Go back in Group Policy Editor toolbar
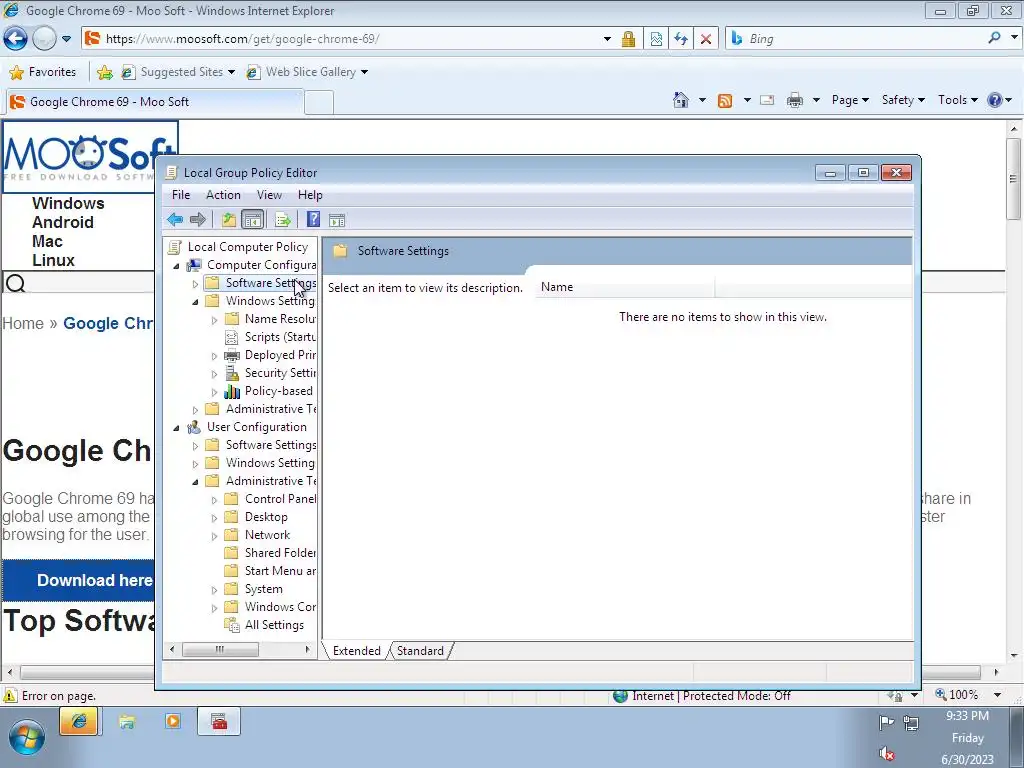 click(x=175, y=219)
